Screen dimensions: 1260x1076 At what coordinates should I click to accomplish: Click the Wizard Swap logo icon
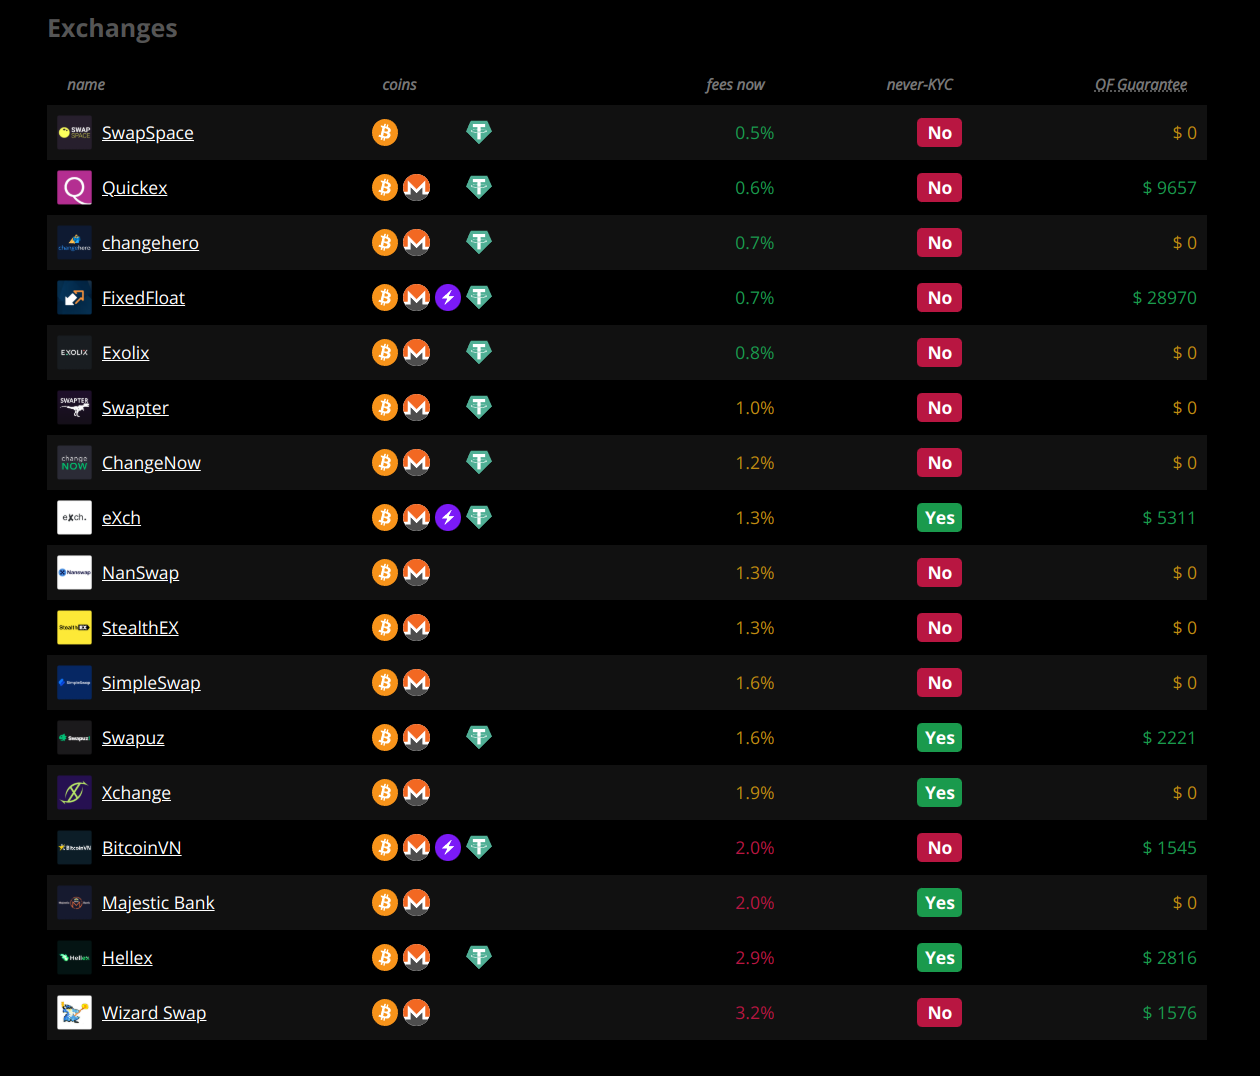click(74, 1013)
